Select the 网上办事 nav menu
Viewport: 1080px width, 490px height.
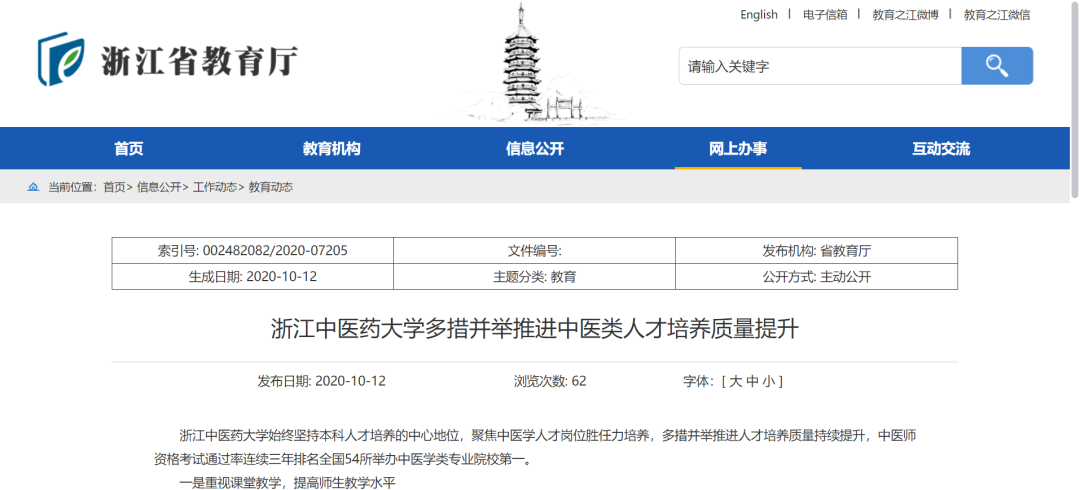tap(738, 148)
